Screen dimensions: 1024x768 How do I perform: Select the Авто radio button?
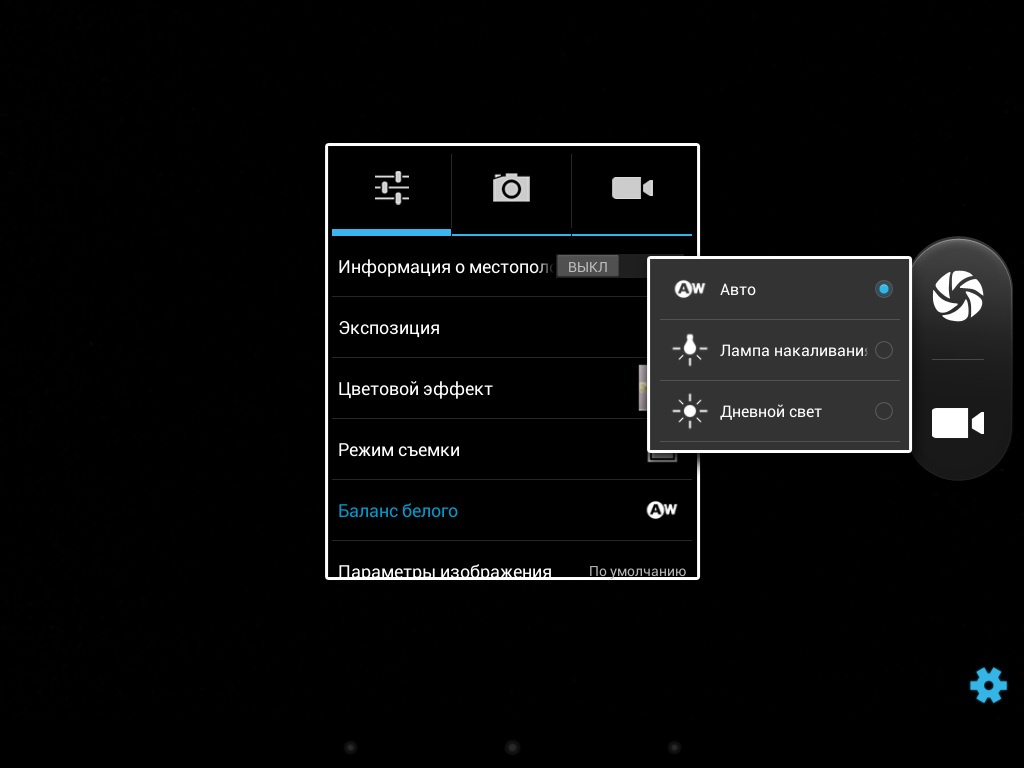coord(883,289)
